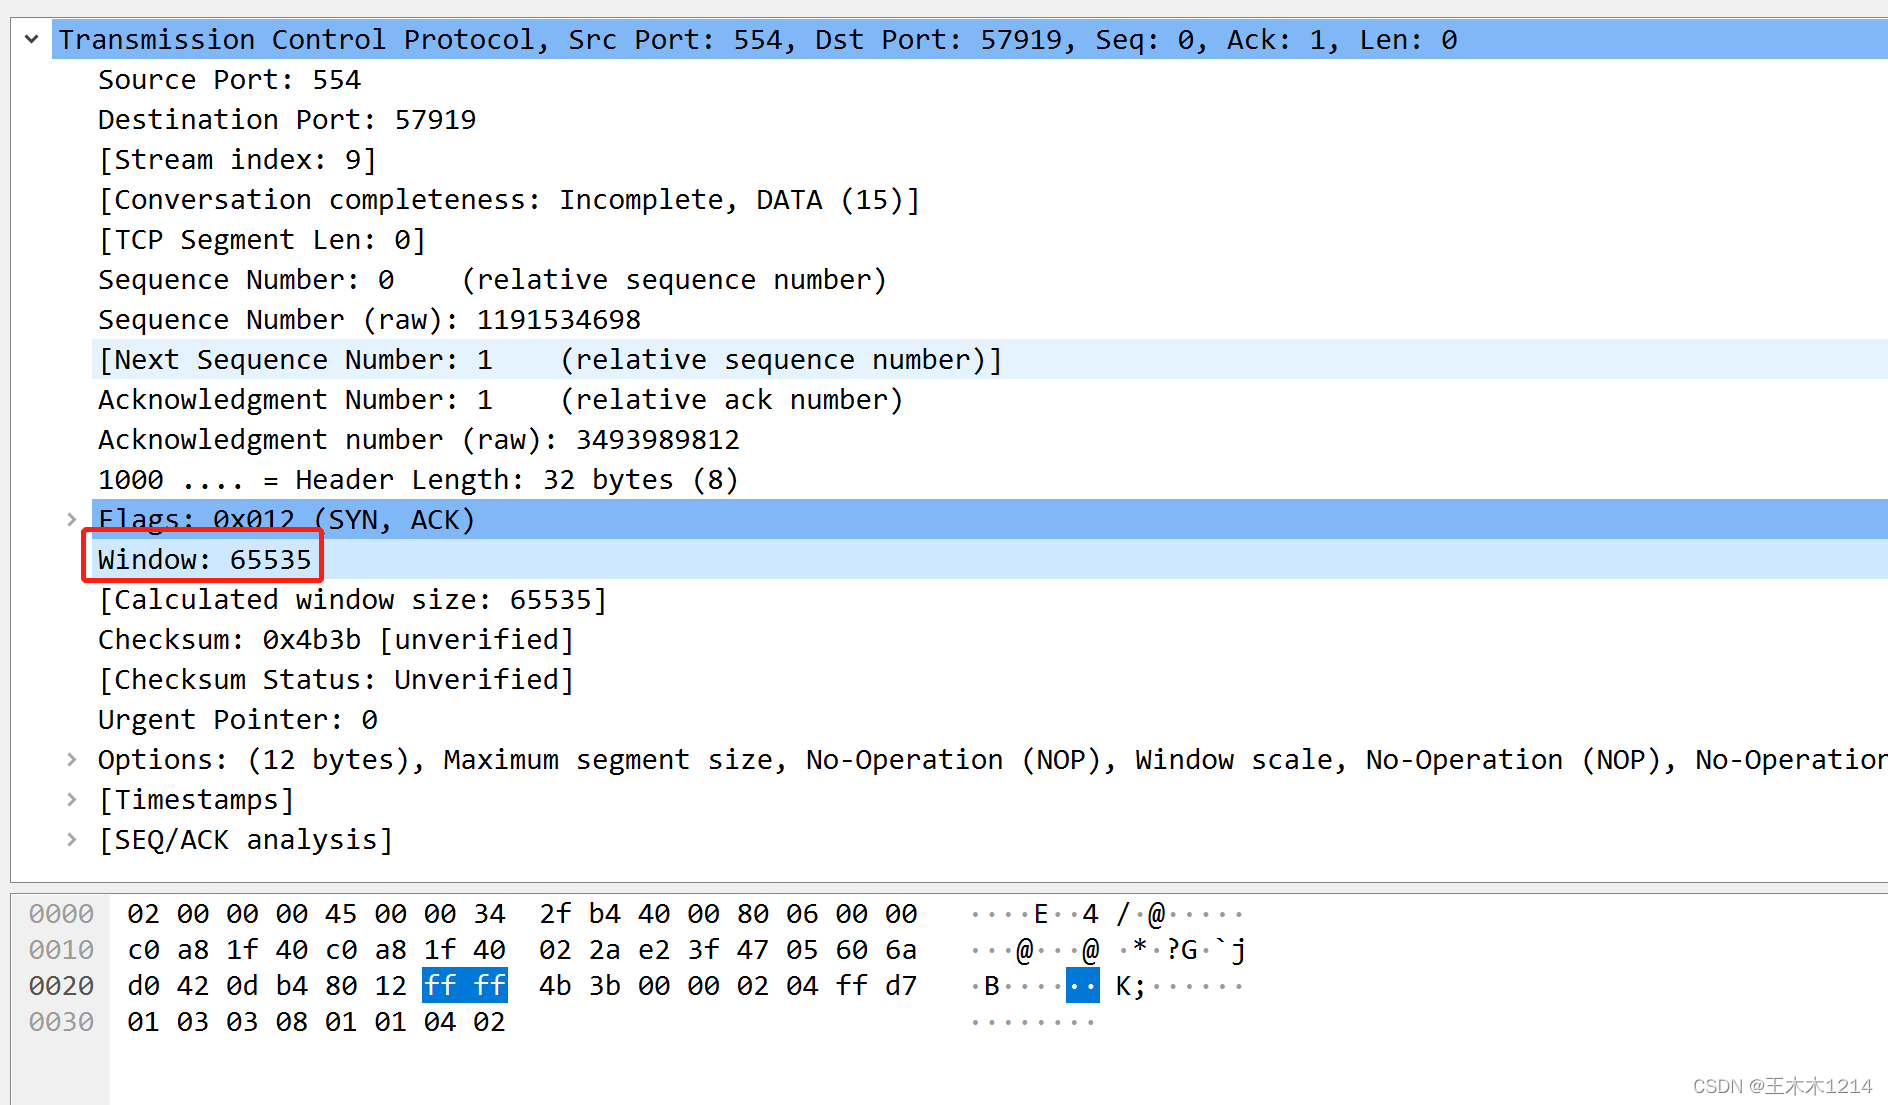The width and height of the screenshot is (1888, 1105).
Task: Click the 'K;' ASCII text in bytes pane
Action: pyautogui.click(x=1131, y=985)
